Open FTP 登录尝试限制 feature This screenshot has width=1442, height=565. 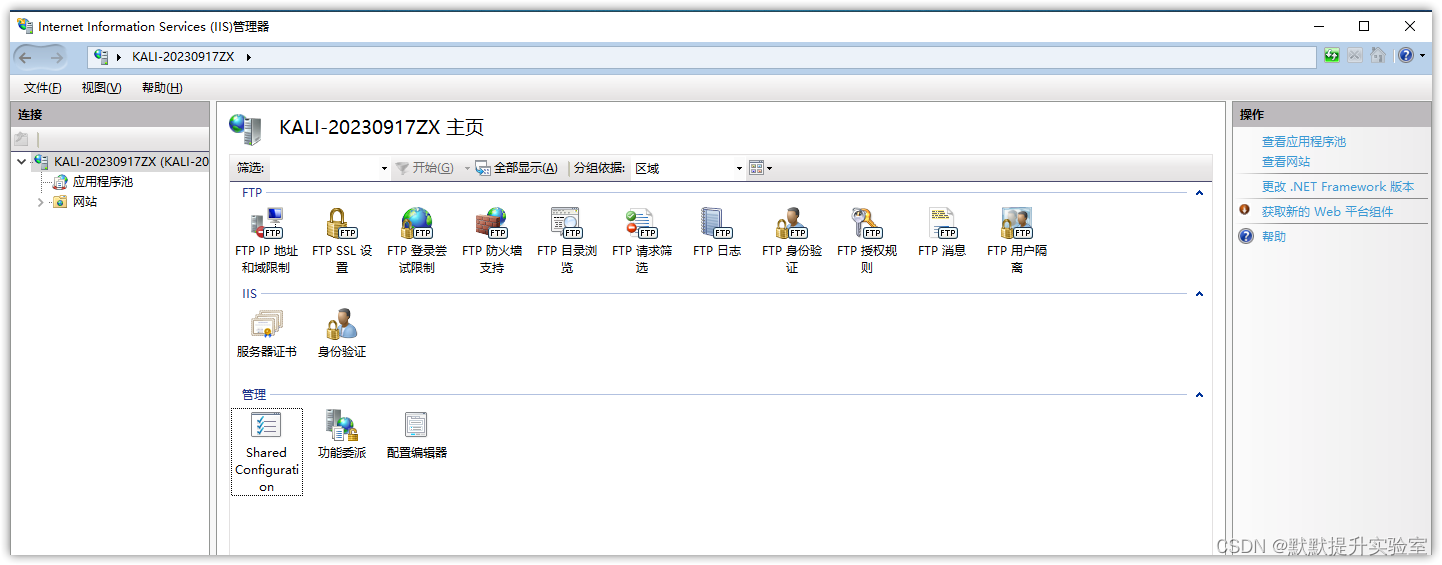coord(417,240)
